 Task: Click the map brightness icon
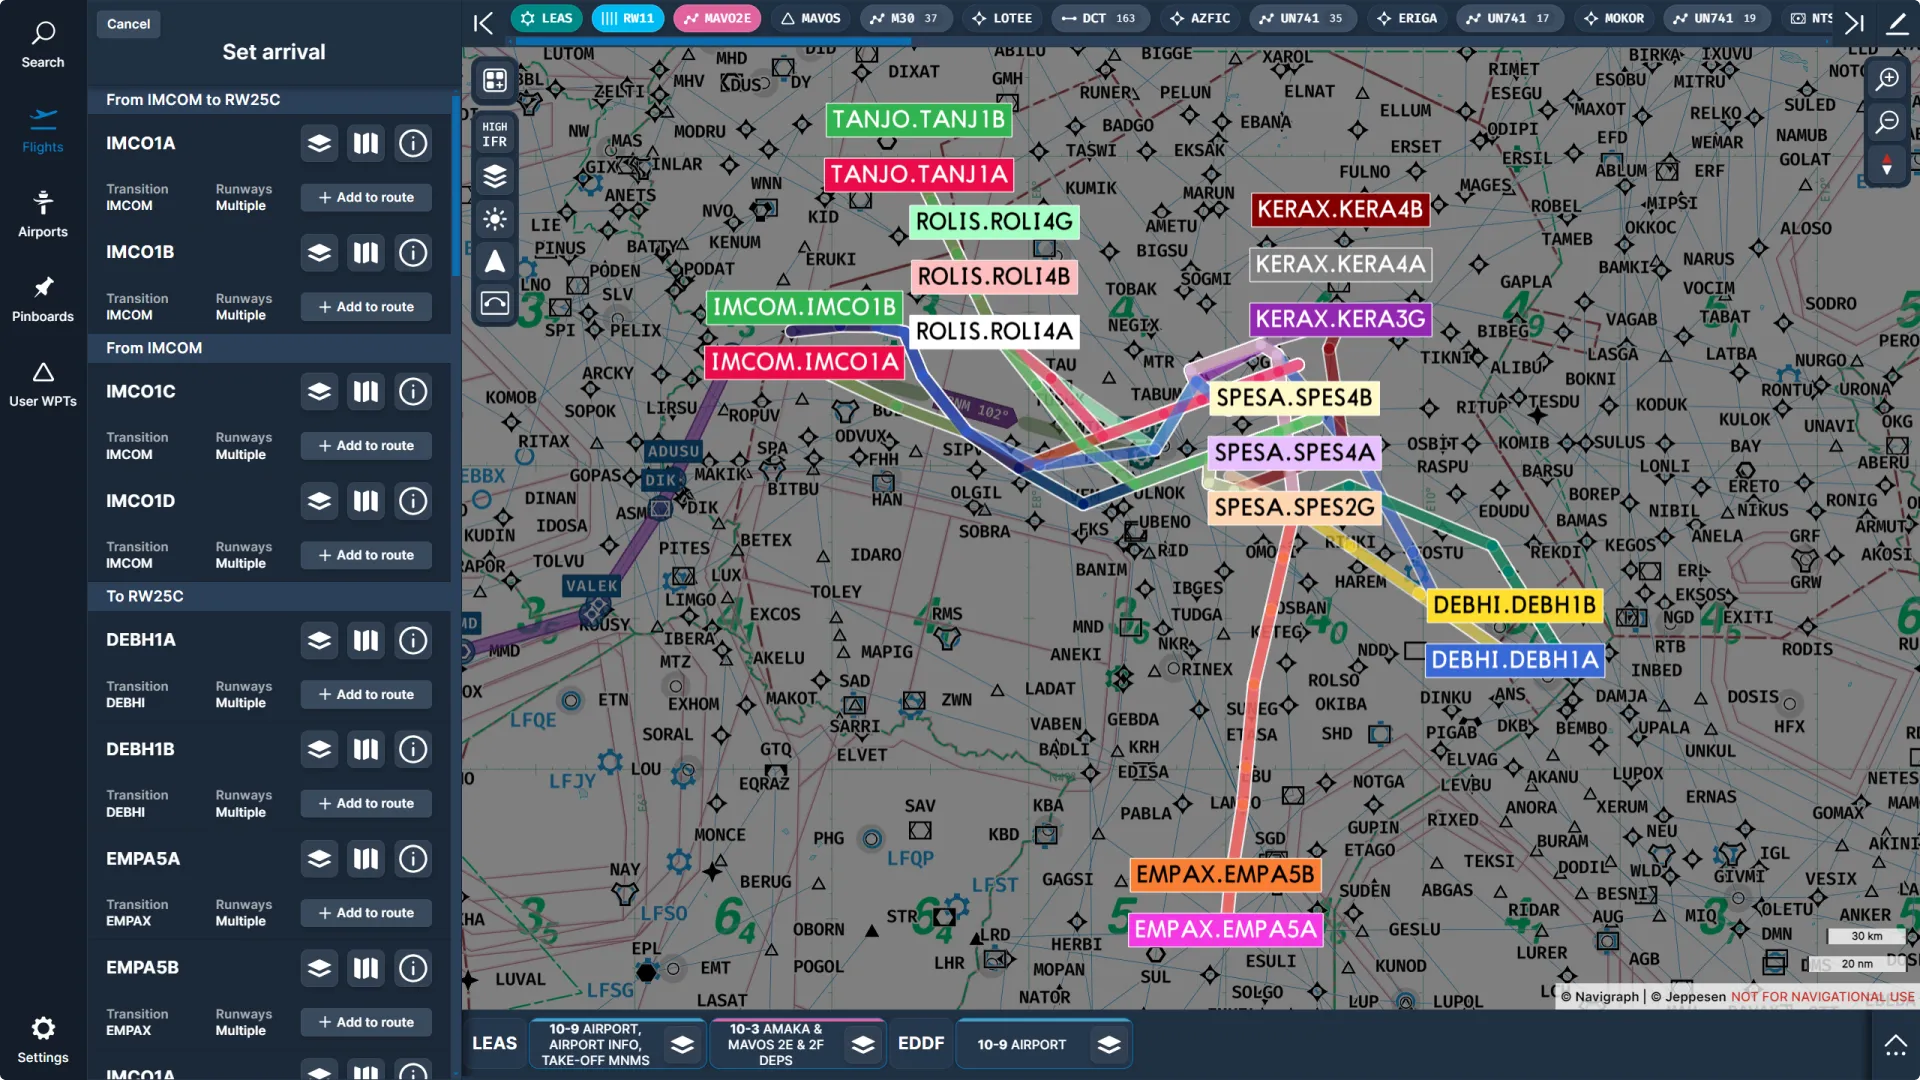[x=495, y=219]
